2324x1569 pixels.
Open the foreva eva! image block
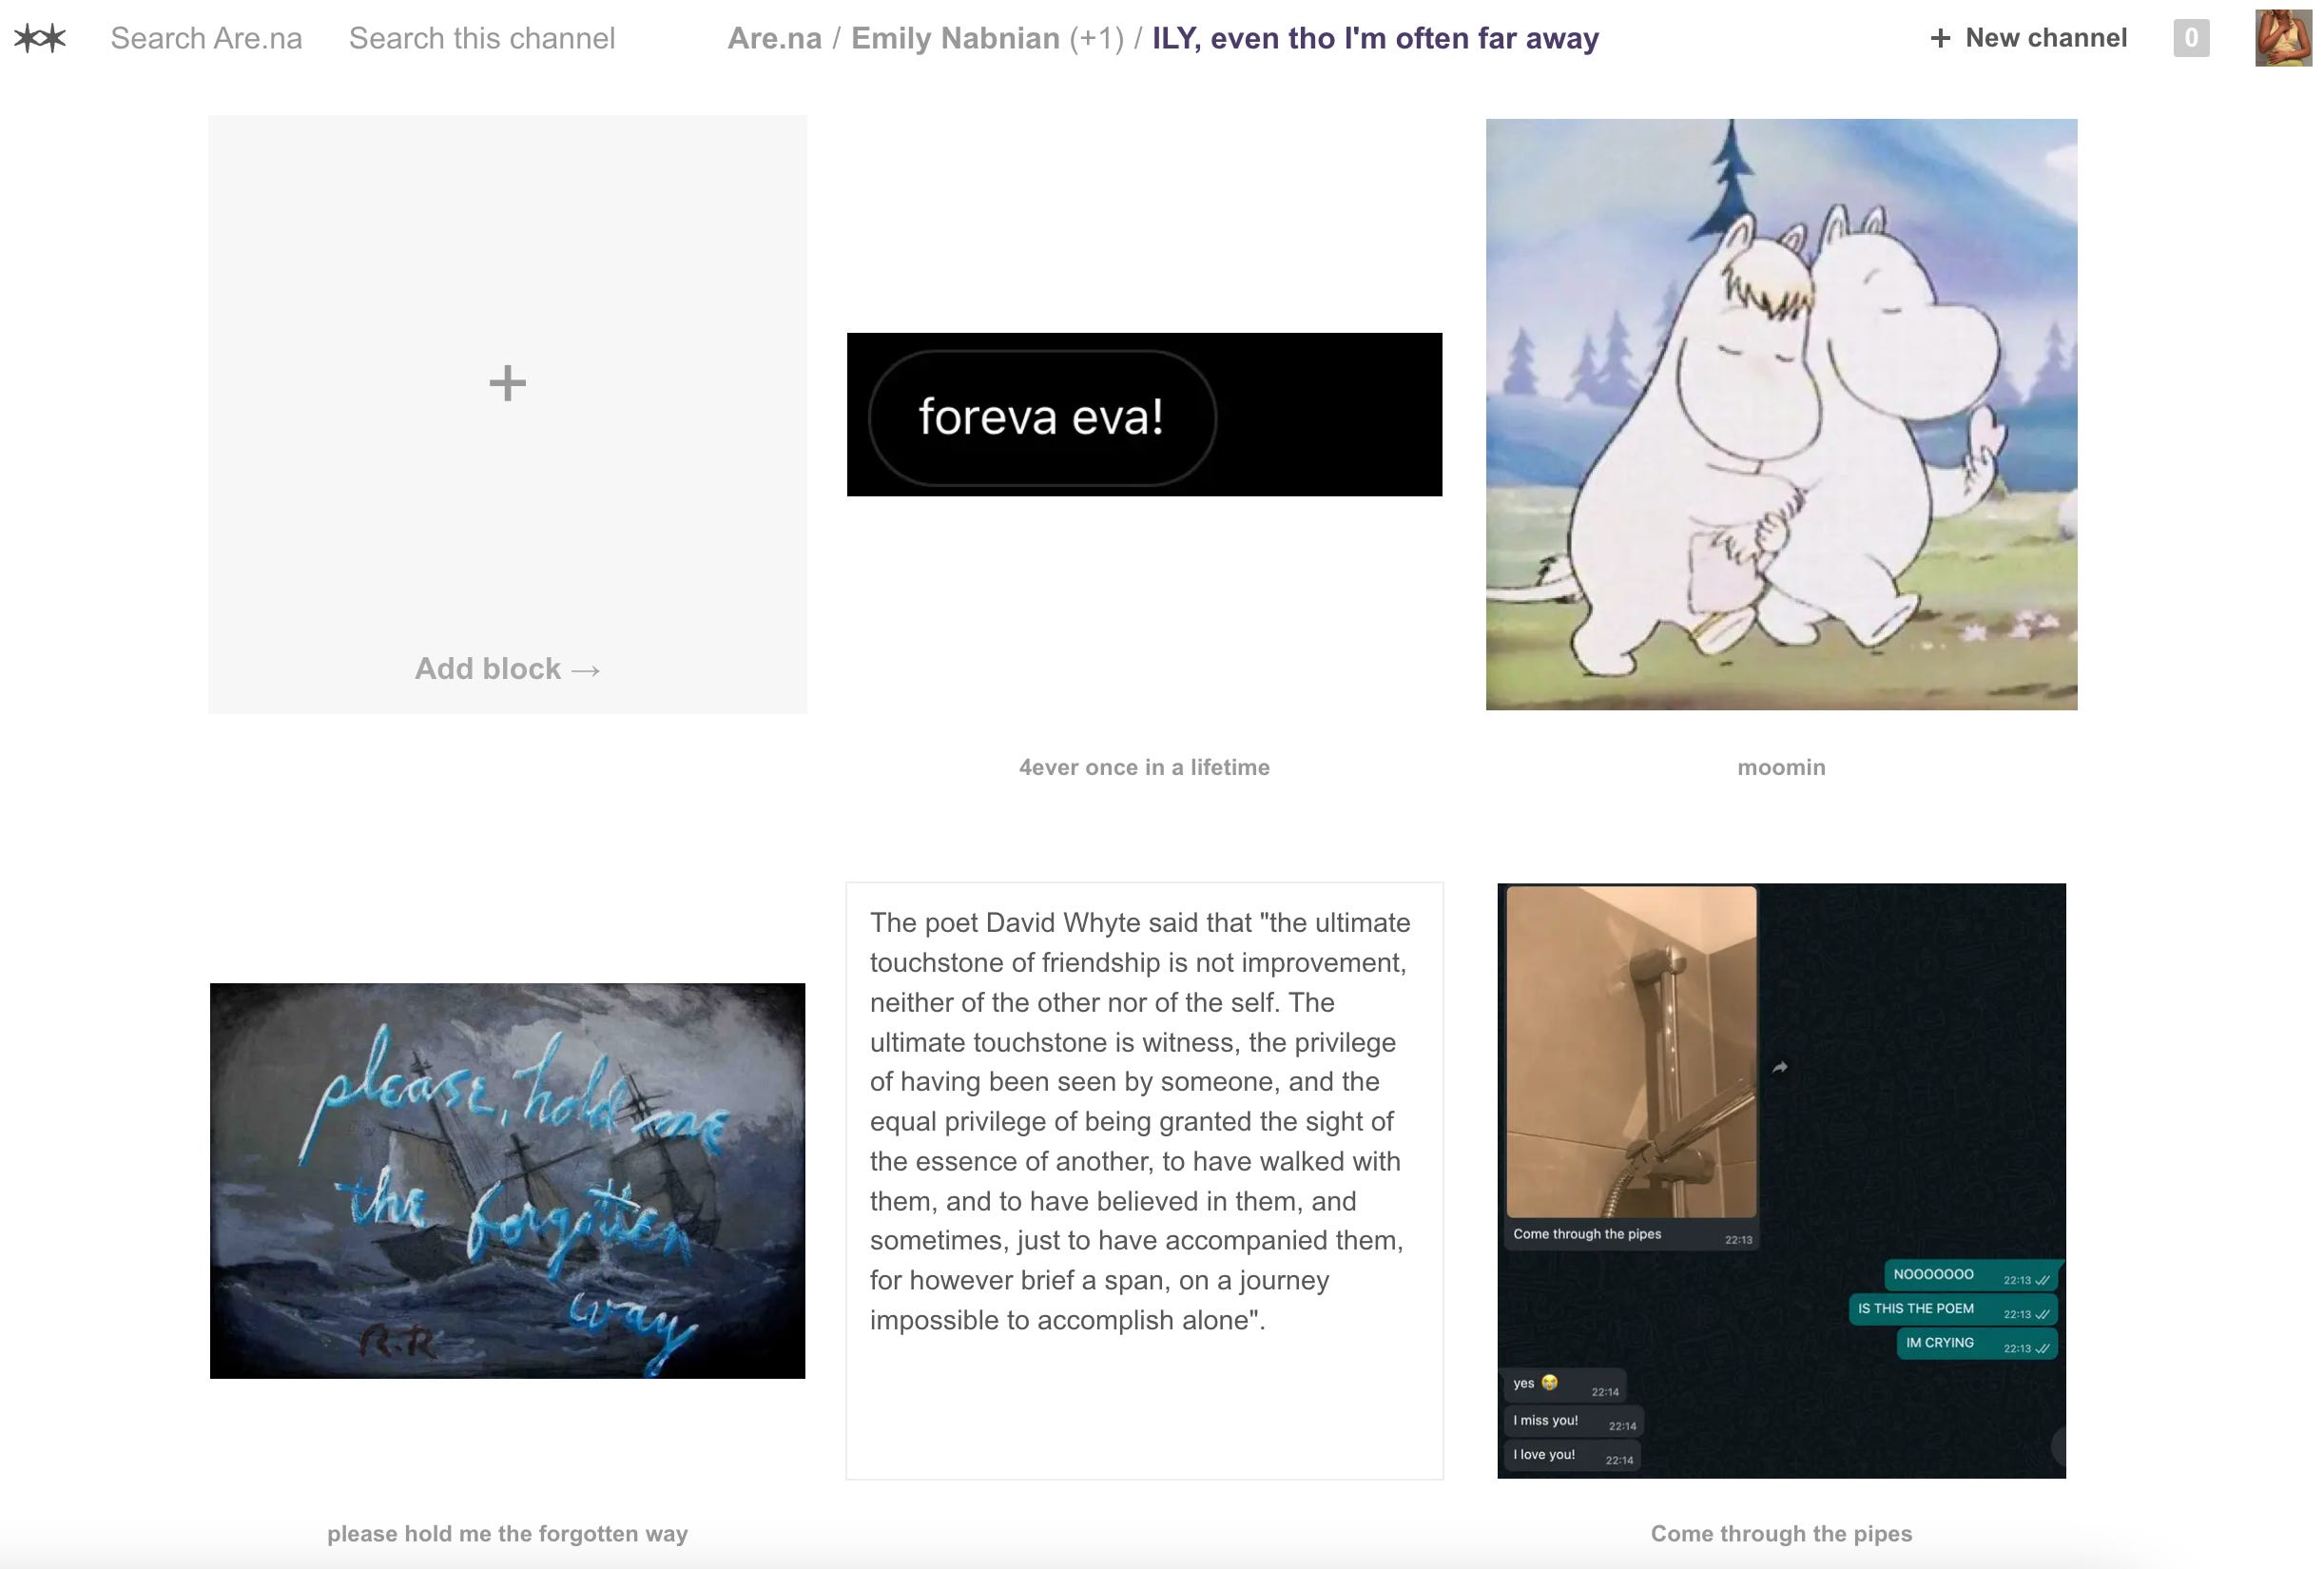point(1144,414)
